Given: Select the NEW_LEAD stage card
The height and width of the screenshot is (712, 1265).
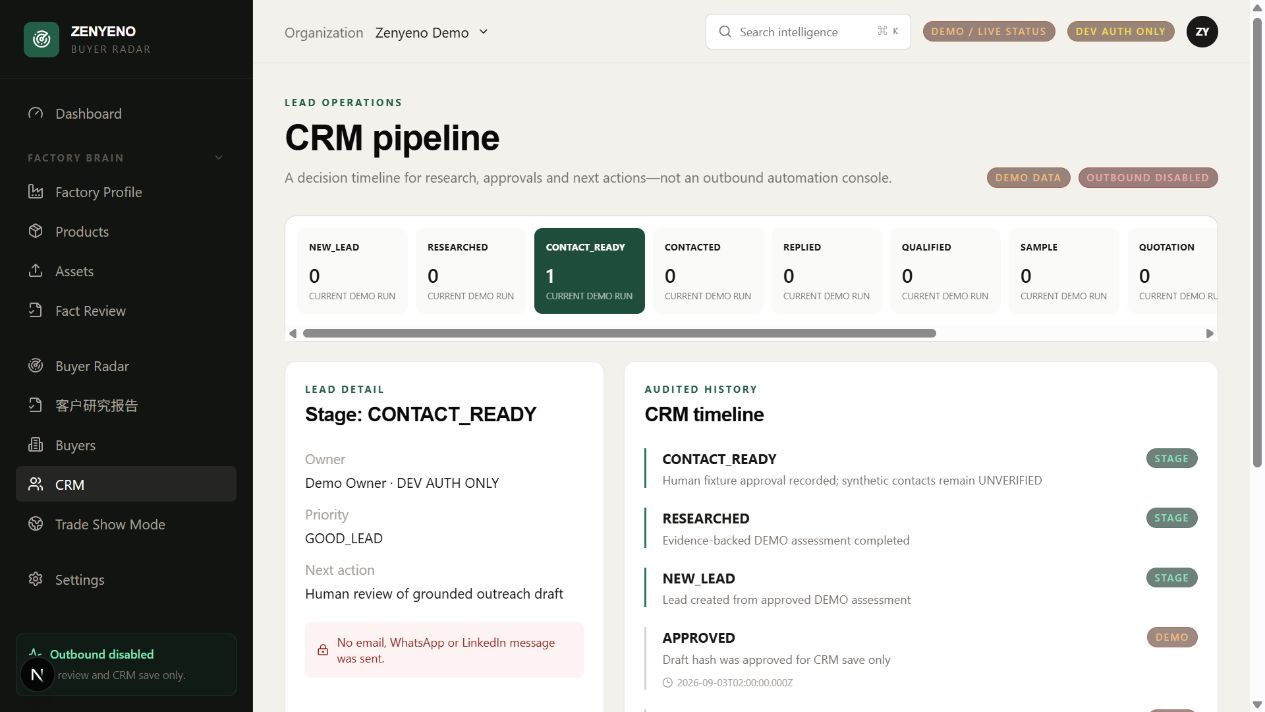Looking at the screenshot, I should click(352, 271).
